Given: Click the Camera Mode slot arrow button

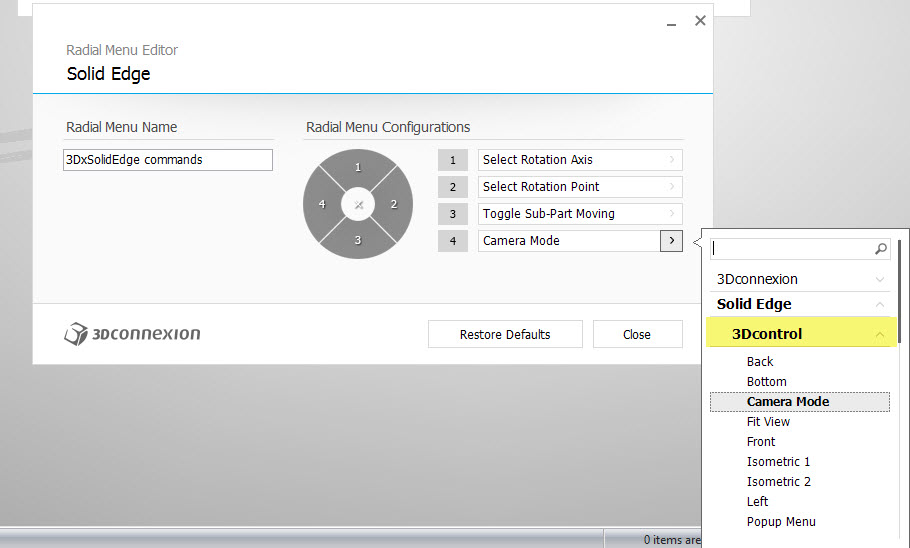Looking at the screenshot, I should click(671, 240).
